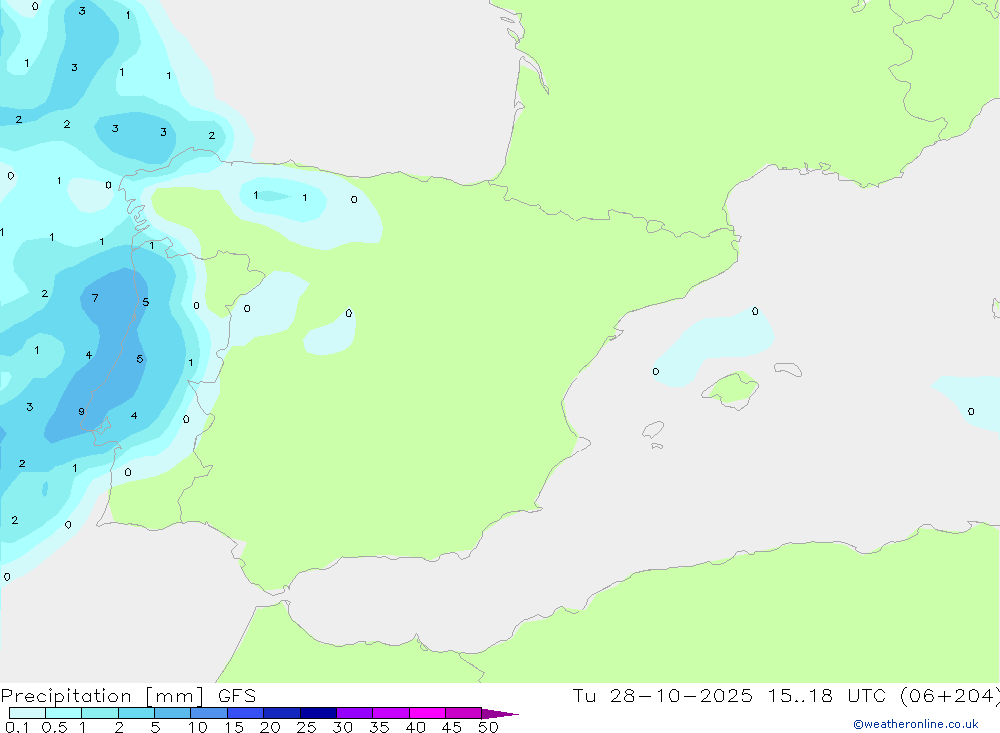
Task: Click the '15' legend scale label
Action: click(x=234, y=727)
